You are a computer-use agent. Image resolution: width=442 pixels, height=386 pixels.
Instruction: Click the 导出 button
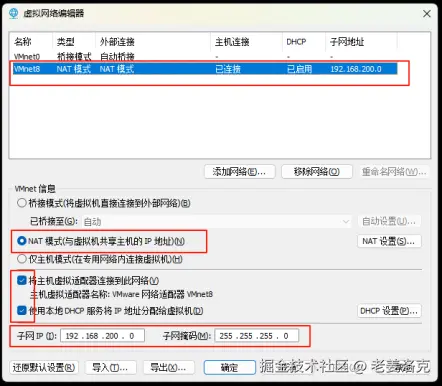point(168,367)
